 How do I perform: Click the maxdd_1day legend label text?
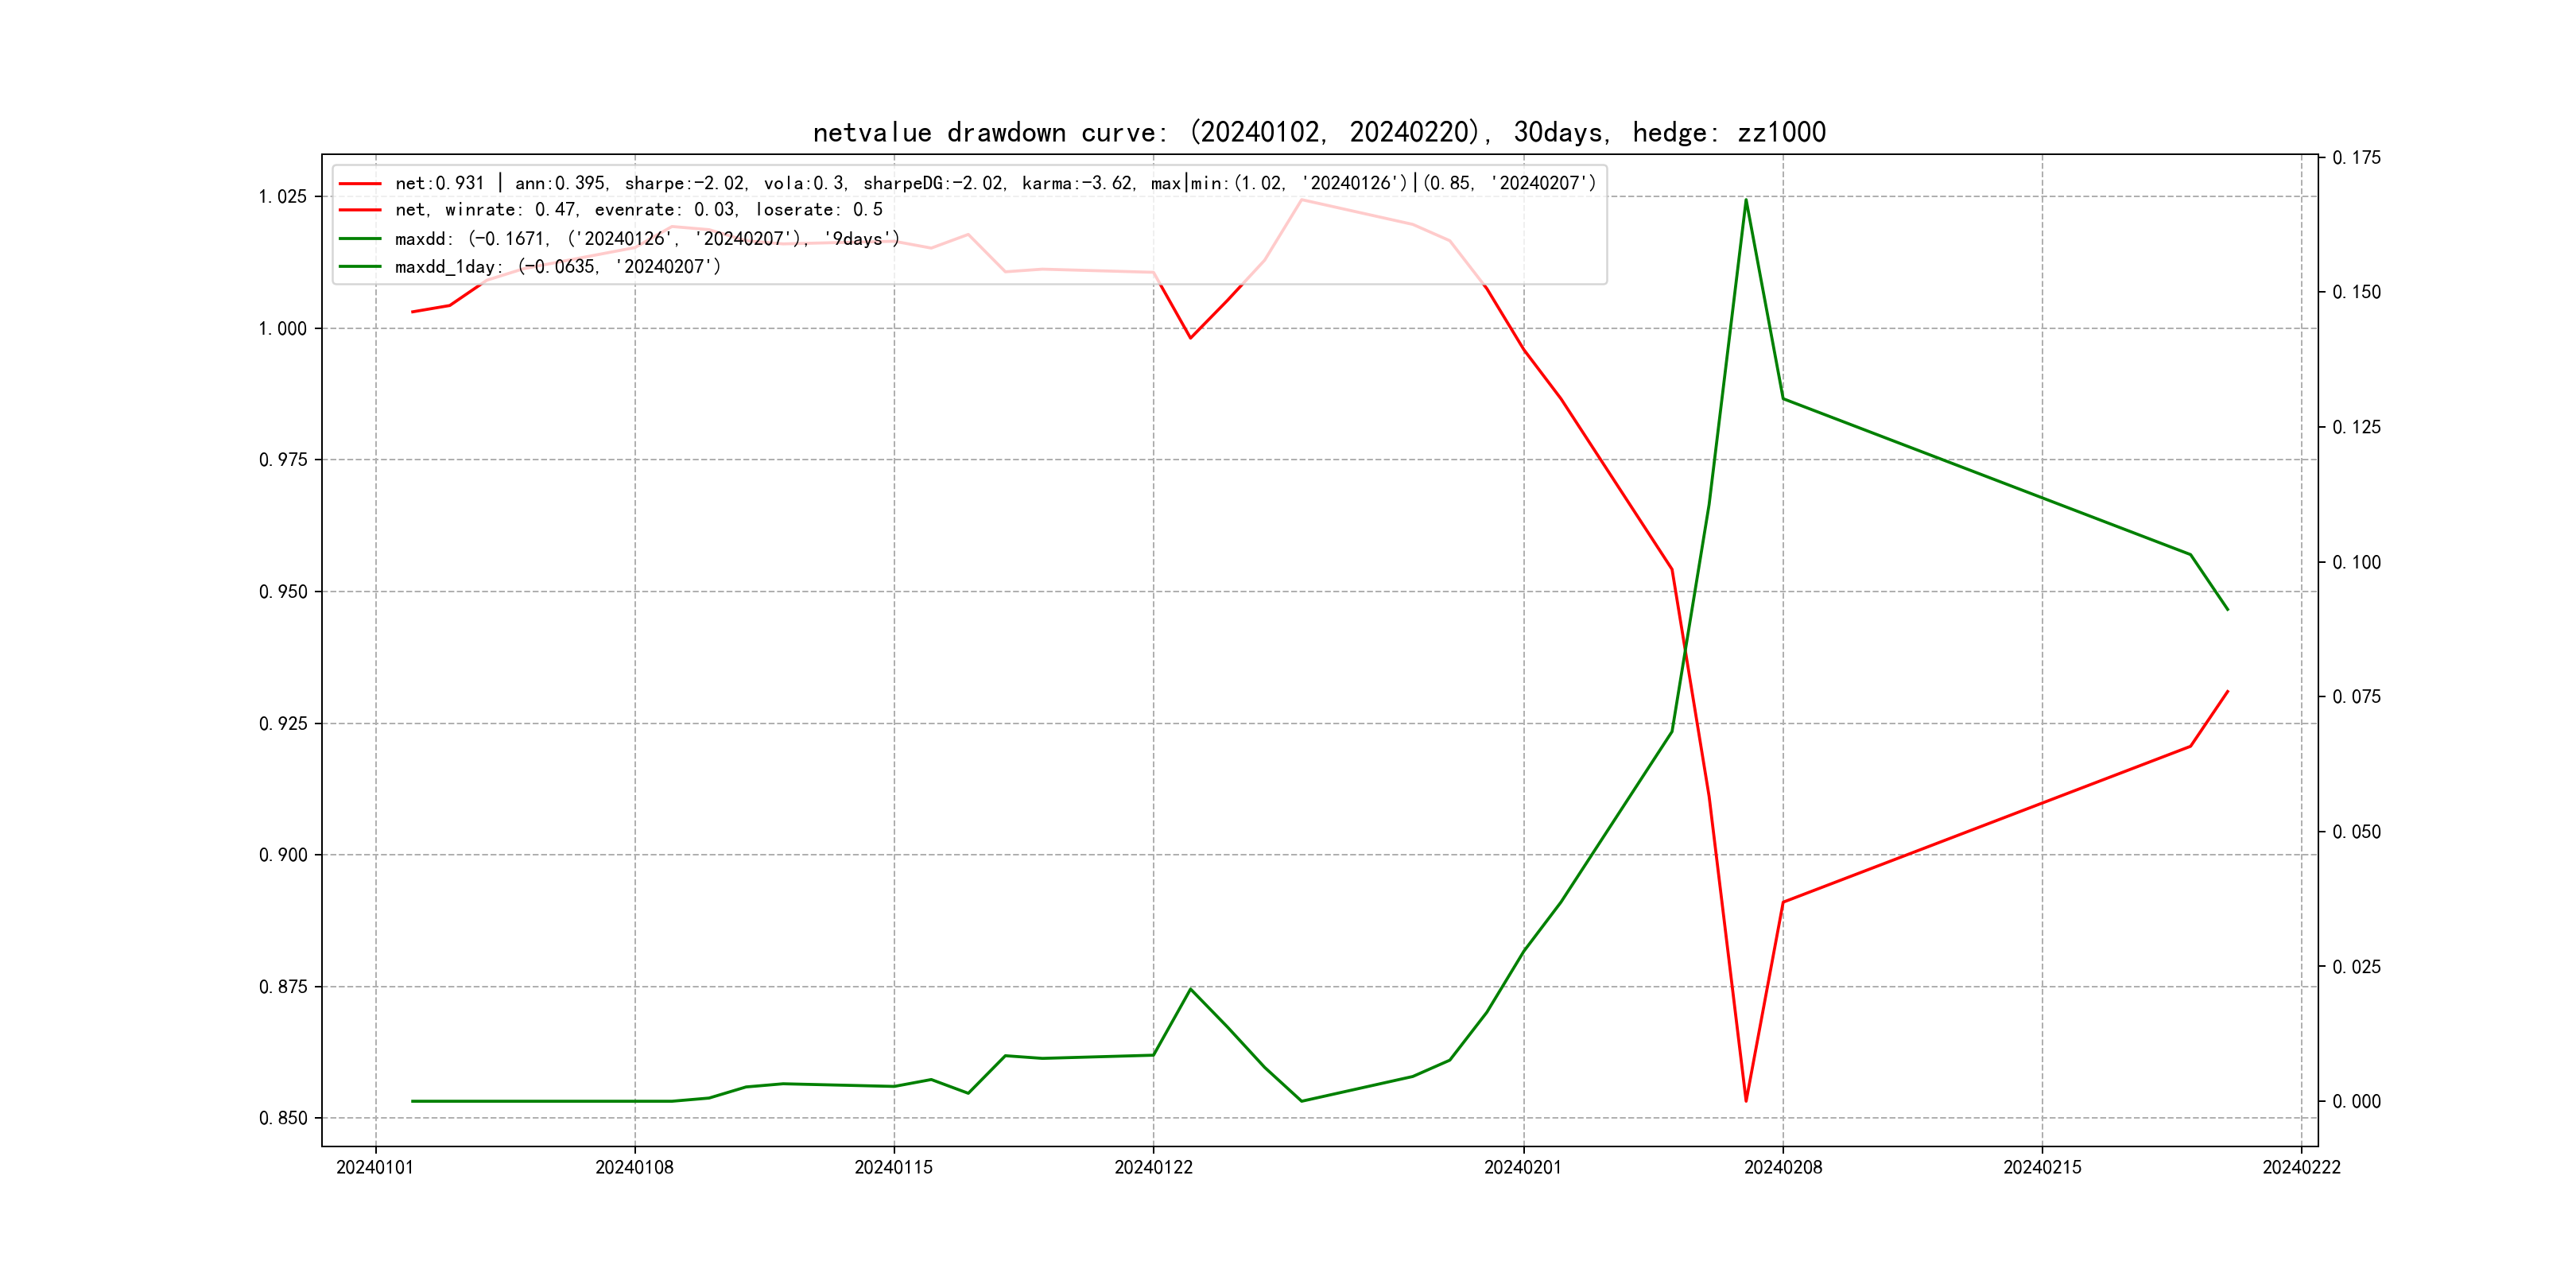pyautogui.click(x=557, y=267)
